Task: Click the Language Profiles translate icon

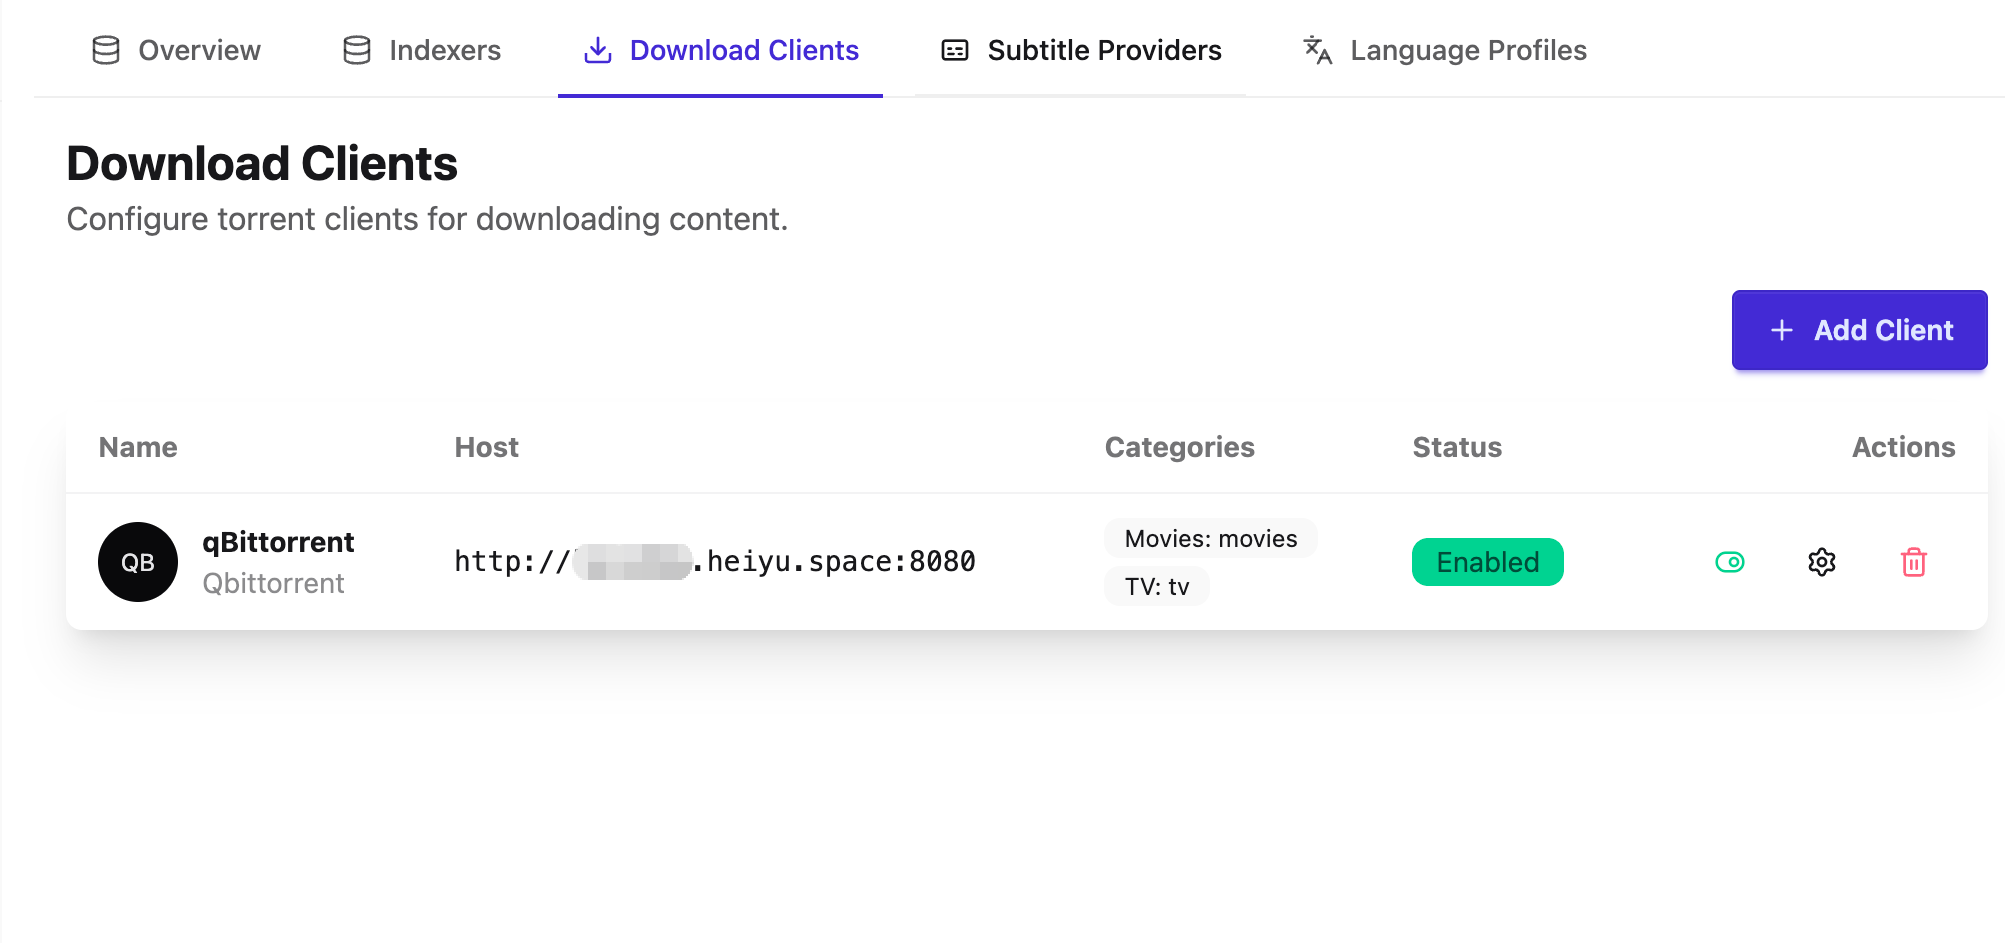Action: 1317,50
